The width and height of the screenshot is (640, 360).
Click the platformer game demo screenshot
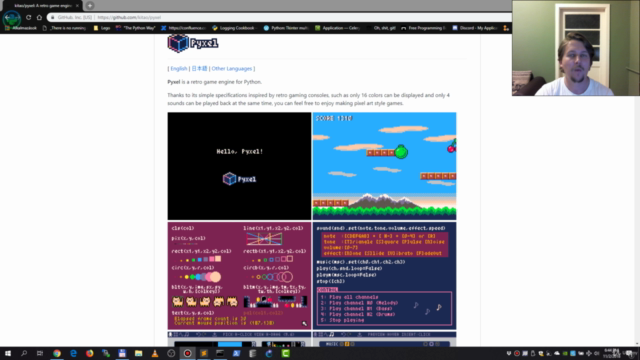click(x=384, y=166)
